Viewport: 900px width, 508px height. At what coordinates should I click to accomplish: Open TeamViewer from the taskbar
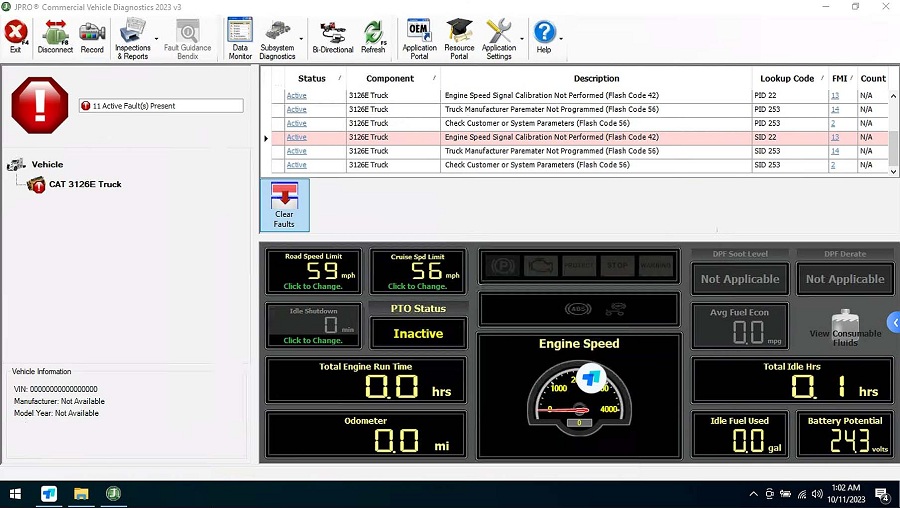49,494
